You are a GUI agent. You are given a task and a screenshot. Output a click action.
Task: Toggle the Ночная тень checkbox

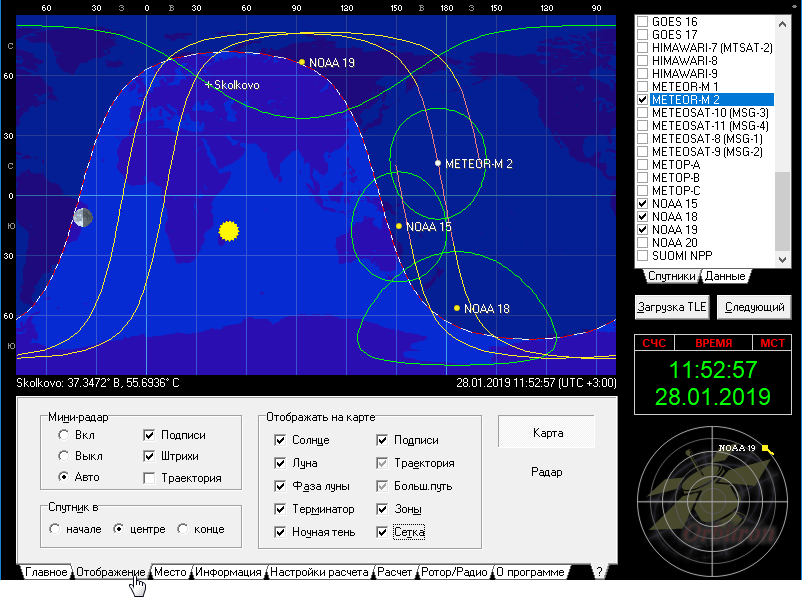281,532
